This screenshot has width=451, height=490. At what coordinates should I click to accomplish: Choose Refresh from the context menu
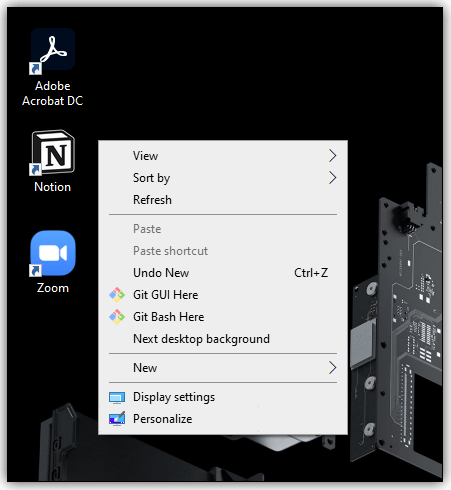click(x=223, y=200)
